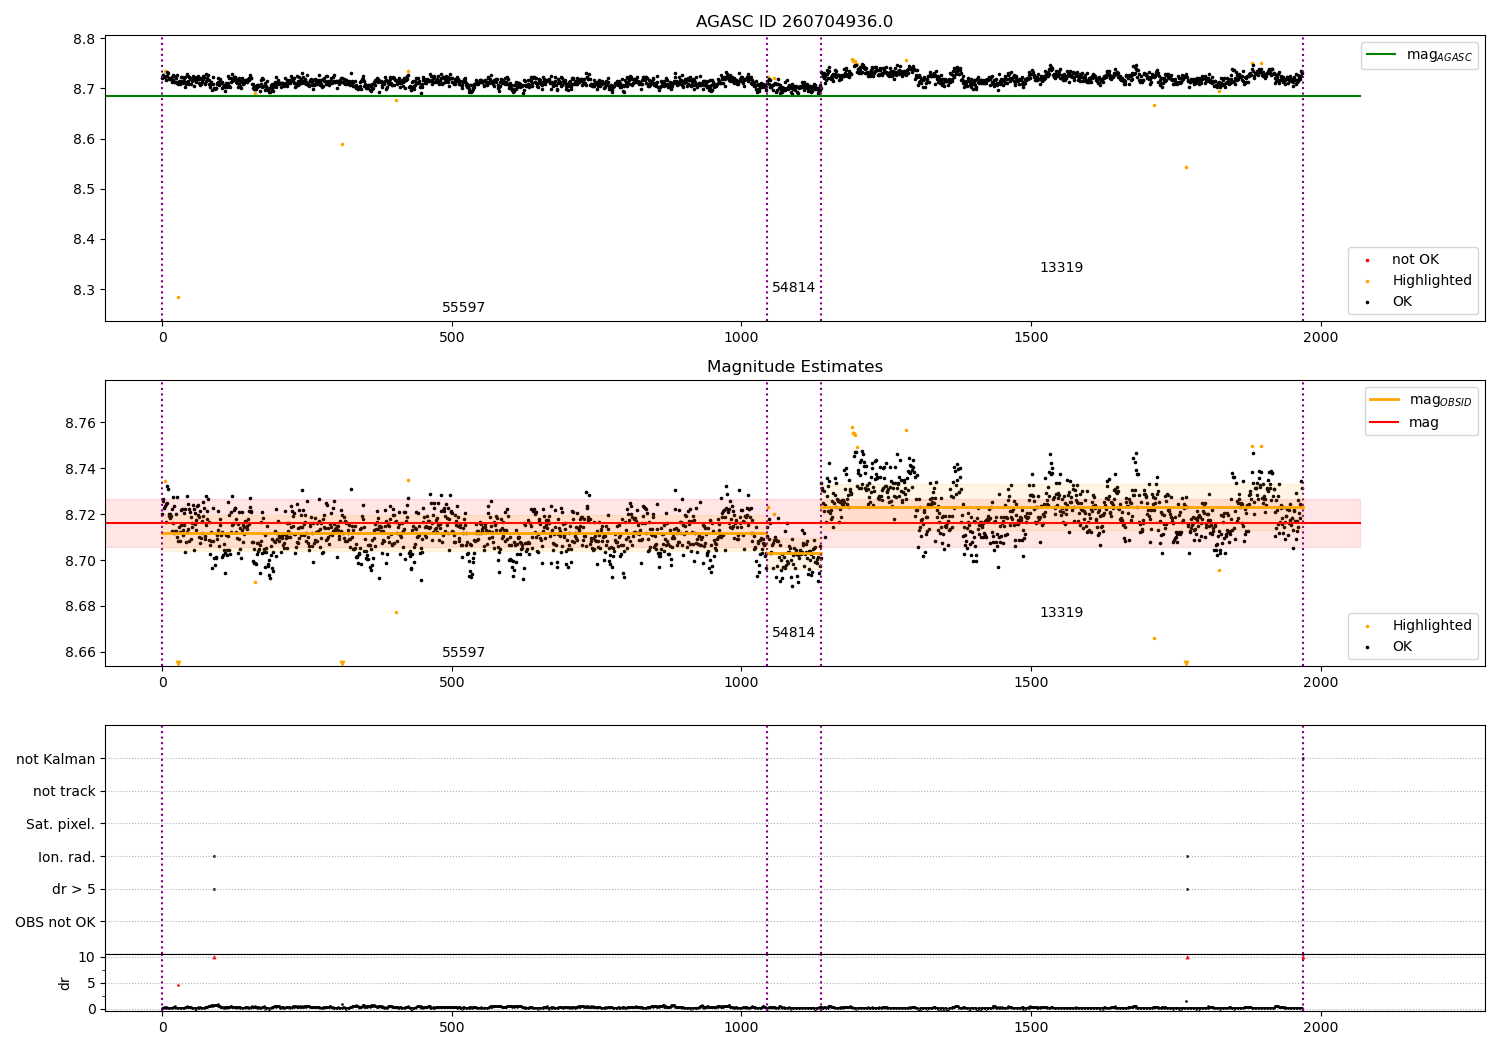Click obsid label 54814 in the middle plot
The height and width of the screenshot is (1050, 1500).
pos(793,633)
